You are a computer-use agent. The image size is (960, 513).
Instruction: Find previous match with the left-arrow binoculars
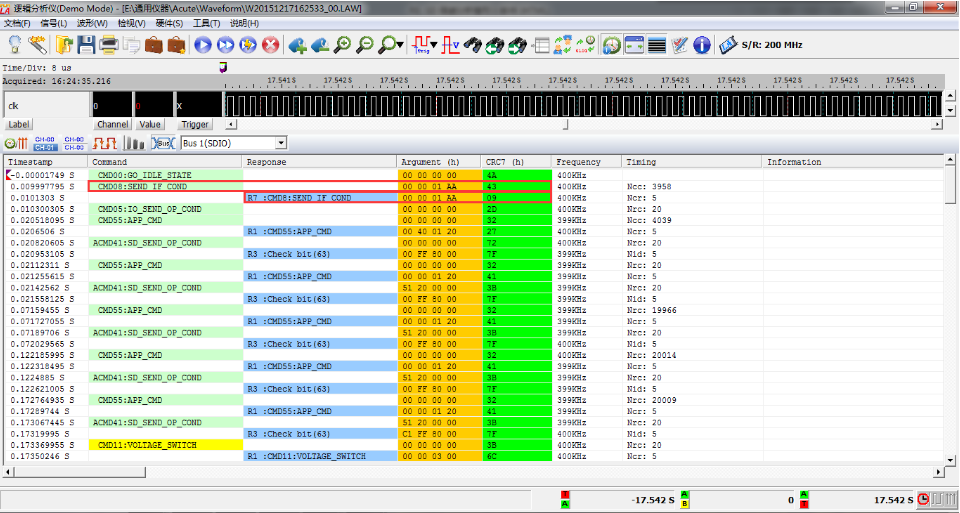coord(495,45)
